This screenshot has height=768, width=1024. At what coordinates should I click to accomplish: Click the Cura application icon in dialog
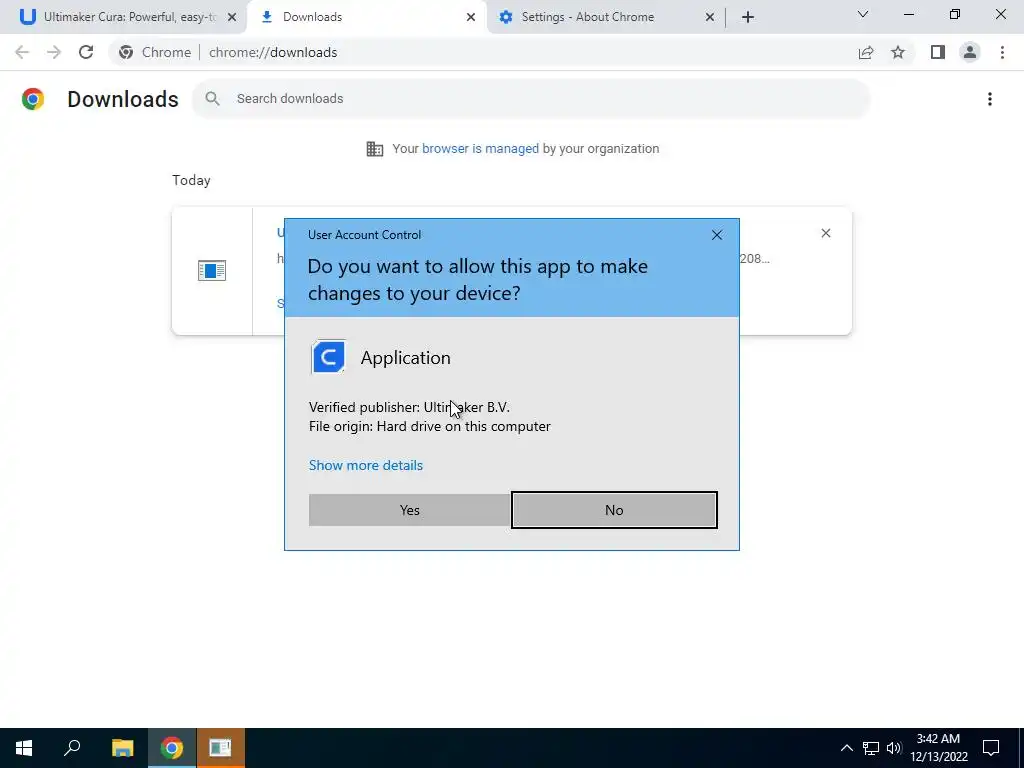[x=328, y=357]
